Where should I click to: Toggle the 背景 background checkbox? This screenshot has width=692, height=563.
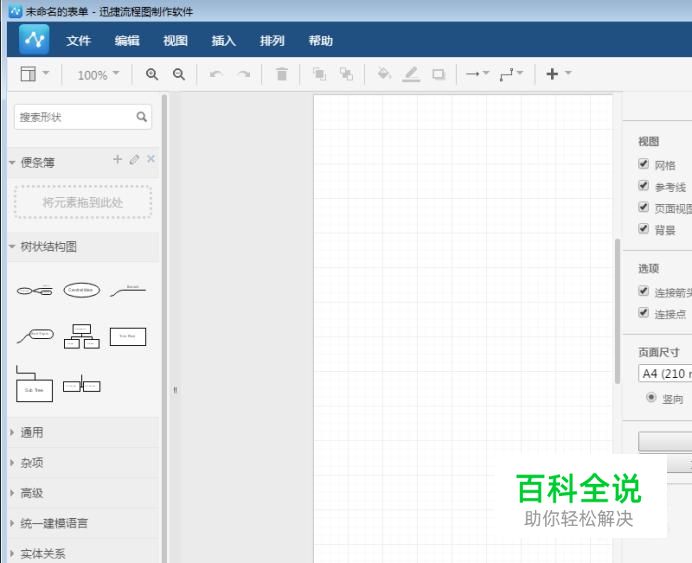[643, 229]
